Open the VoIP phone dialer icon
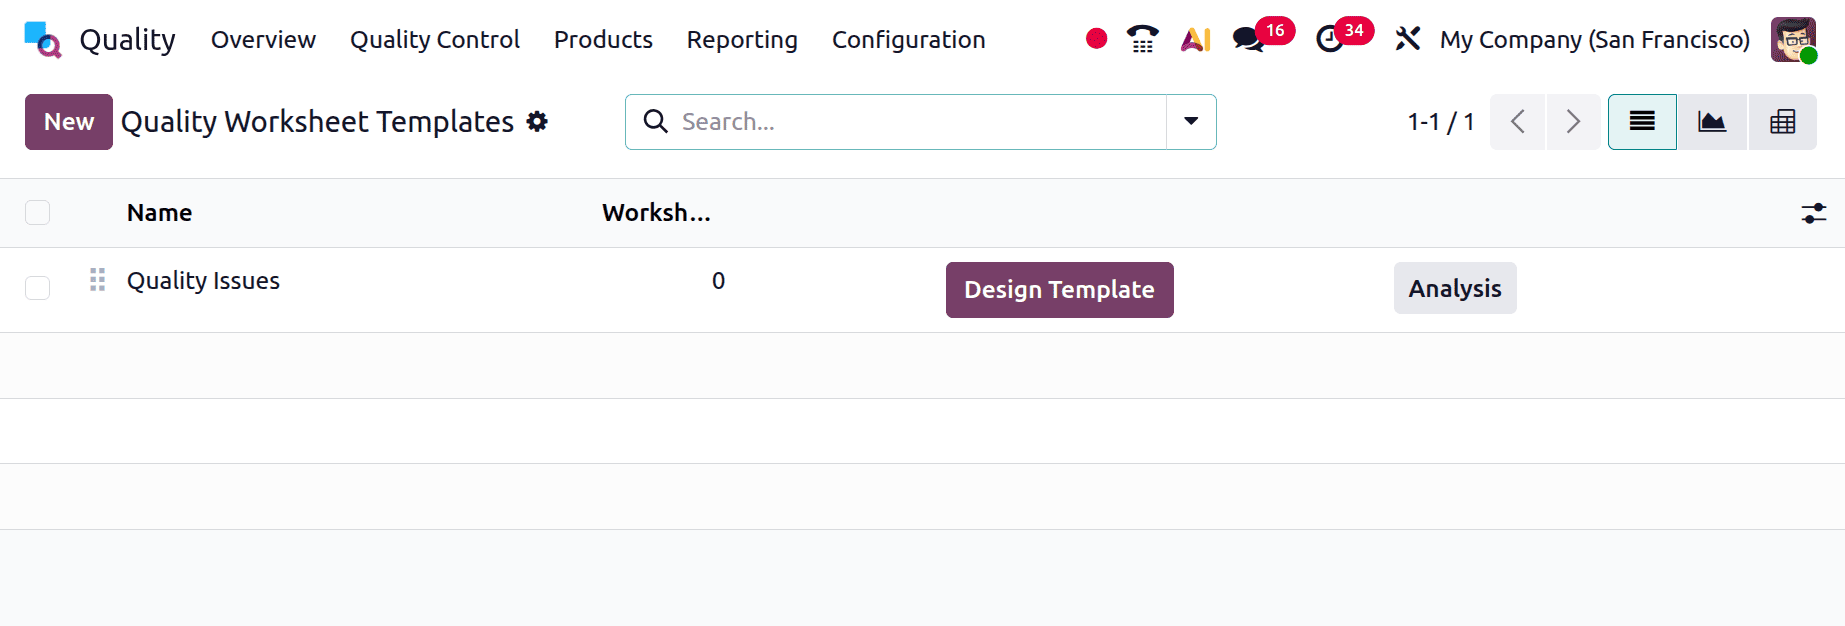Viewport: 1845px width, 626px height. coord(1142,39)
